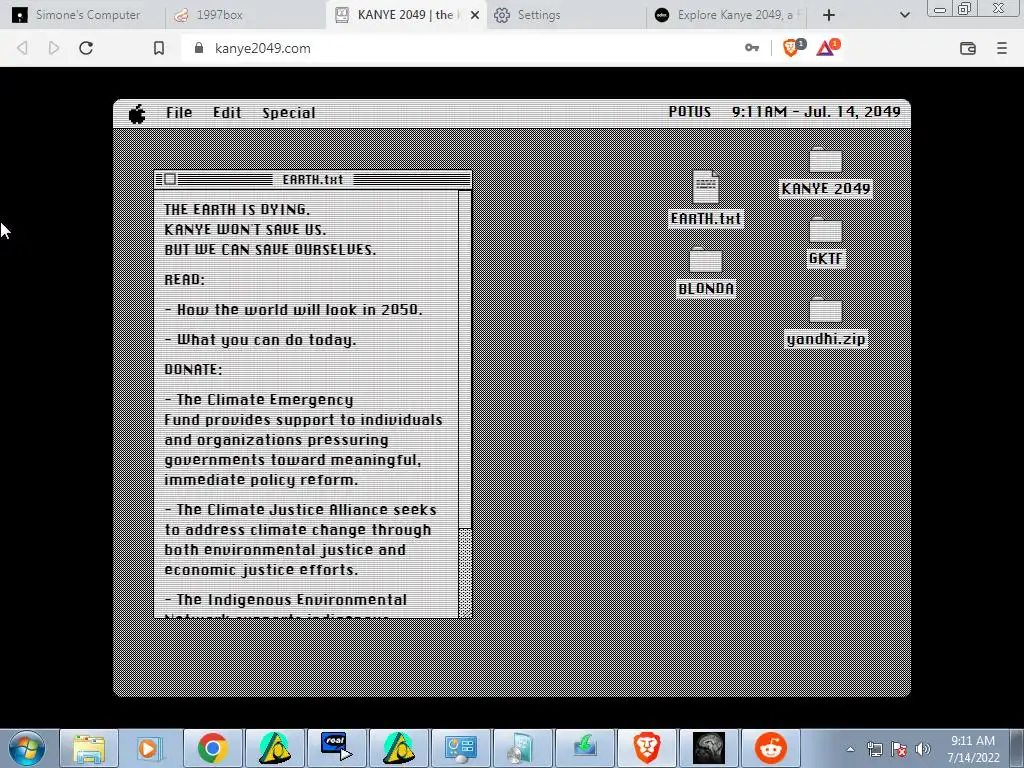
Task: Open the File menu
Action: [x=179, y=113]
